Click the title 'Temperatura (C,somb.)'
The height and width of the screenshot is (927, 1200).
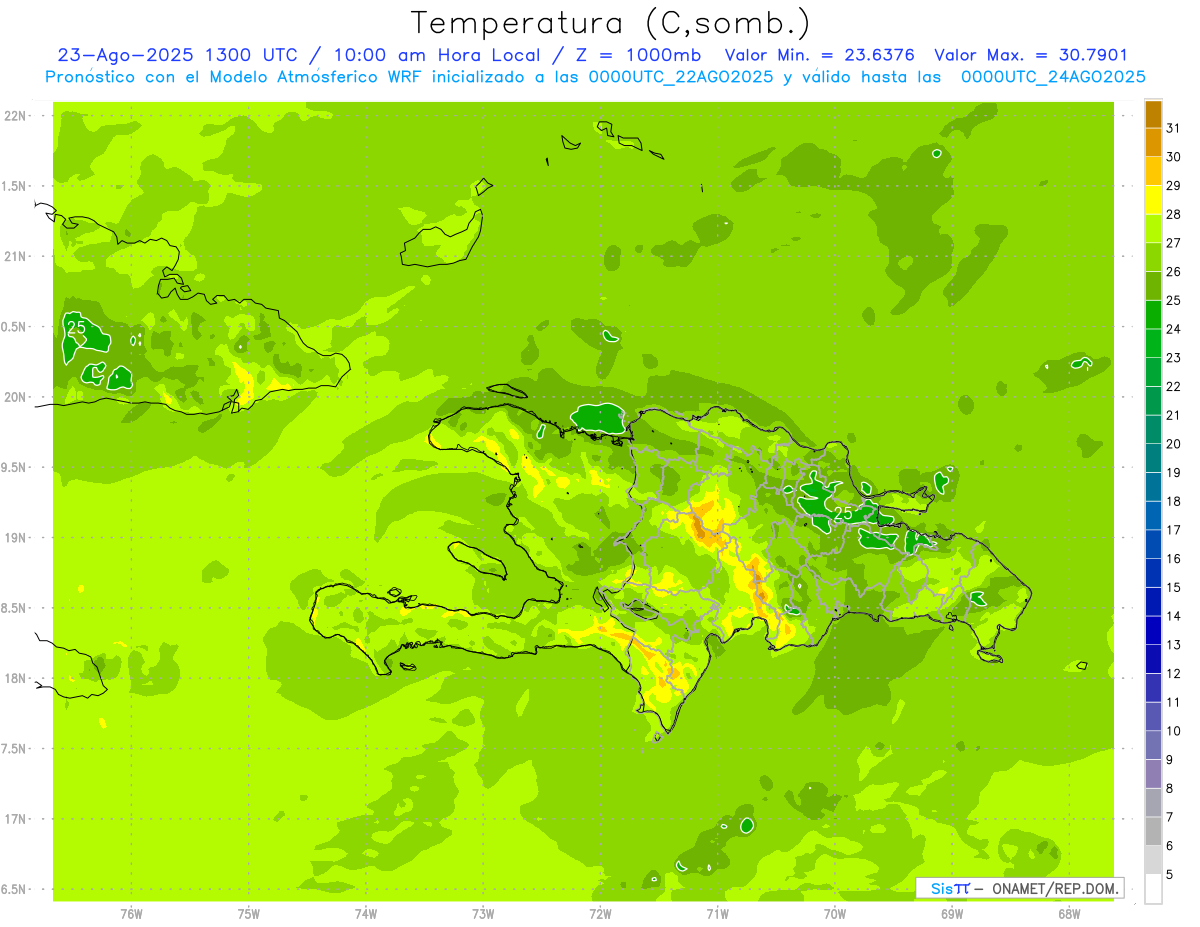611,22
